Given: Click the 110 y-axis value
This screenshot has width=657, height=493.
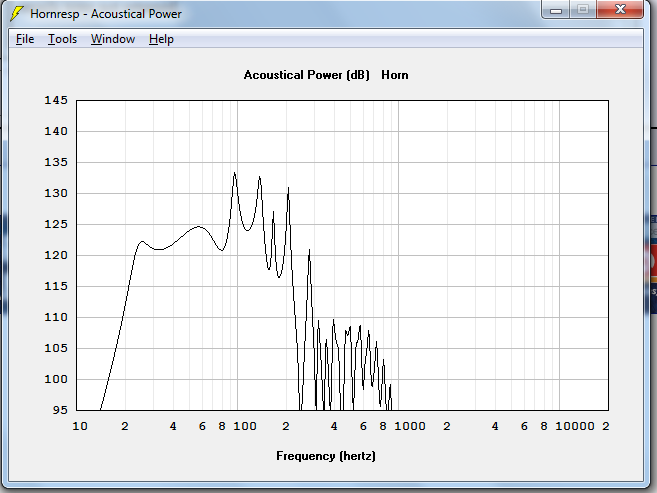Looking at the screenshot, I should pyautogui.click(x=56, y=317).
